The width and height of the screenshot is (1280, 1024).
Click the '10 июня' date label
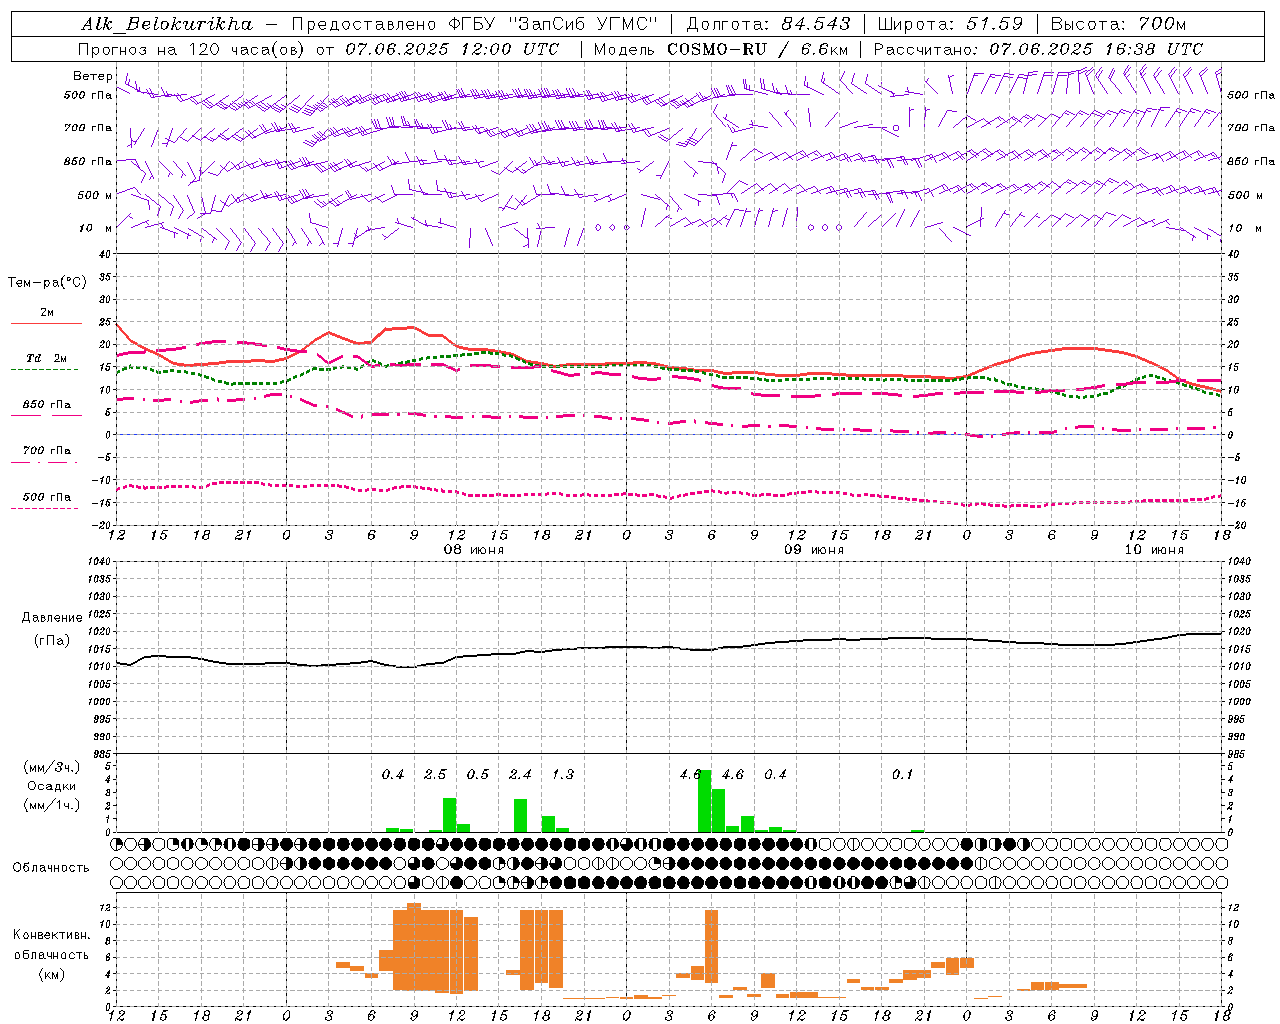[1154, 550]
